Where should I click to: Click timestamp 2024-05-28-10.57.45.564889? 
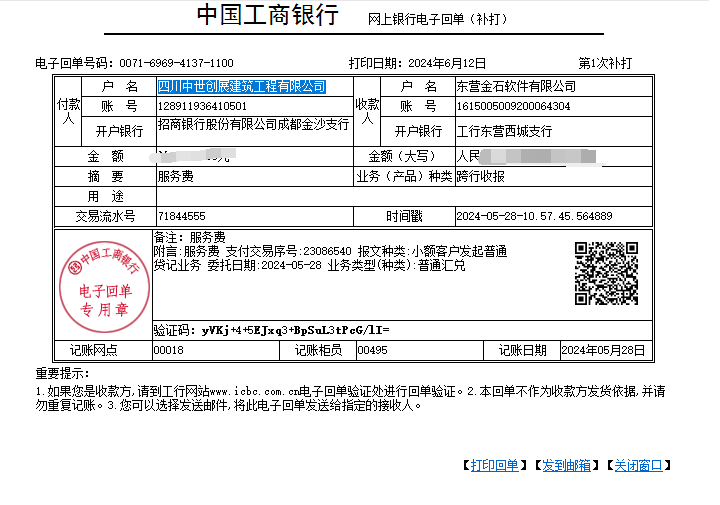534,216
